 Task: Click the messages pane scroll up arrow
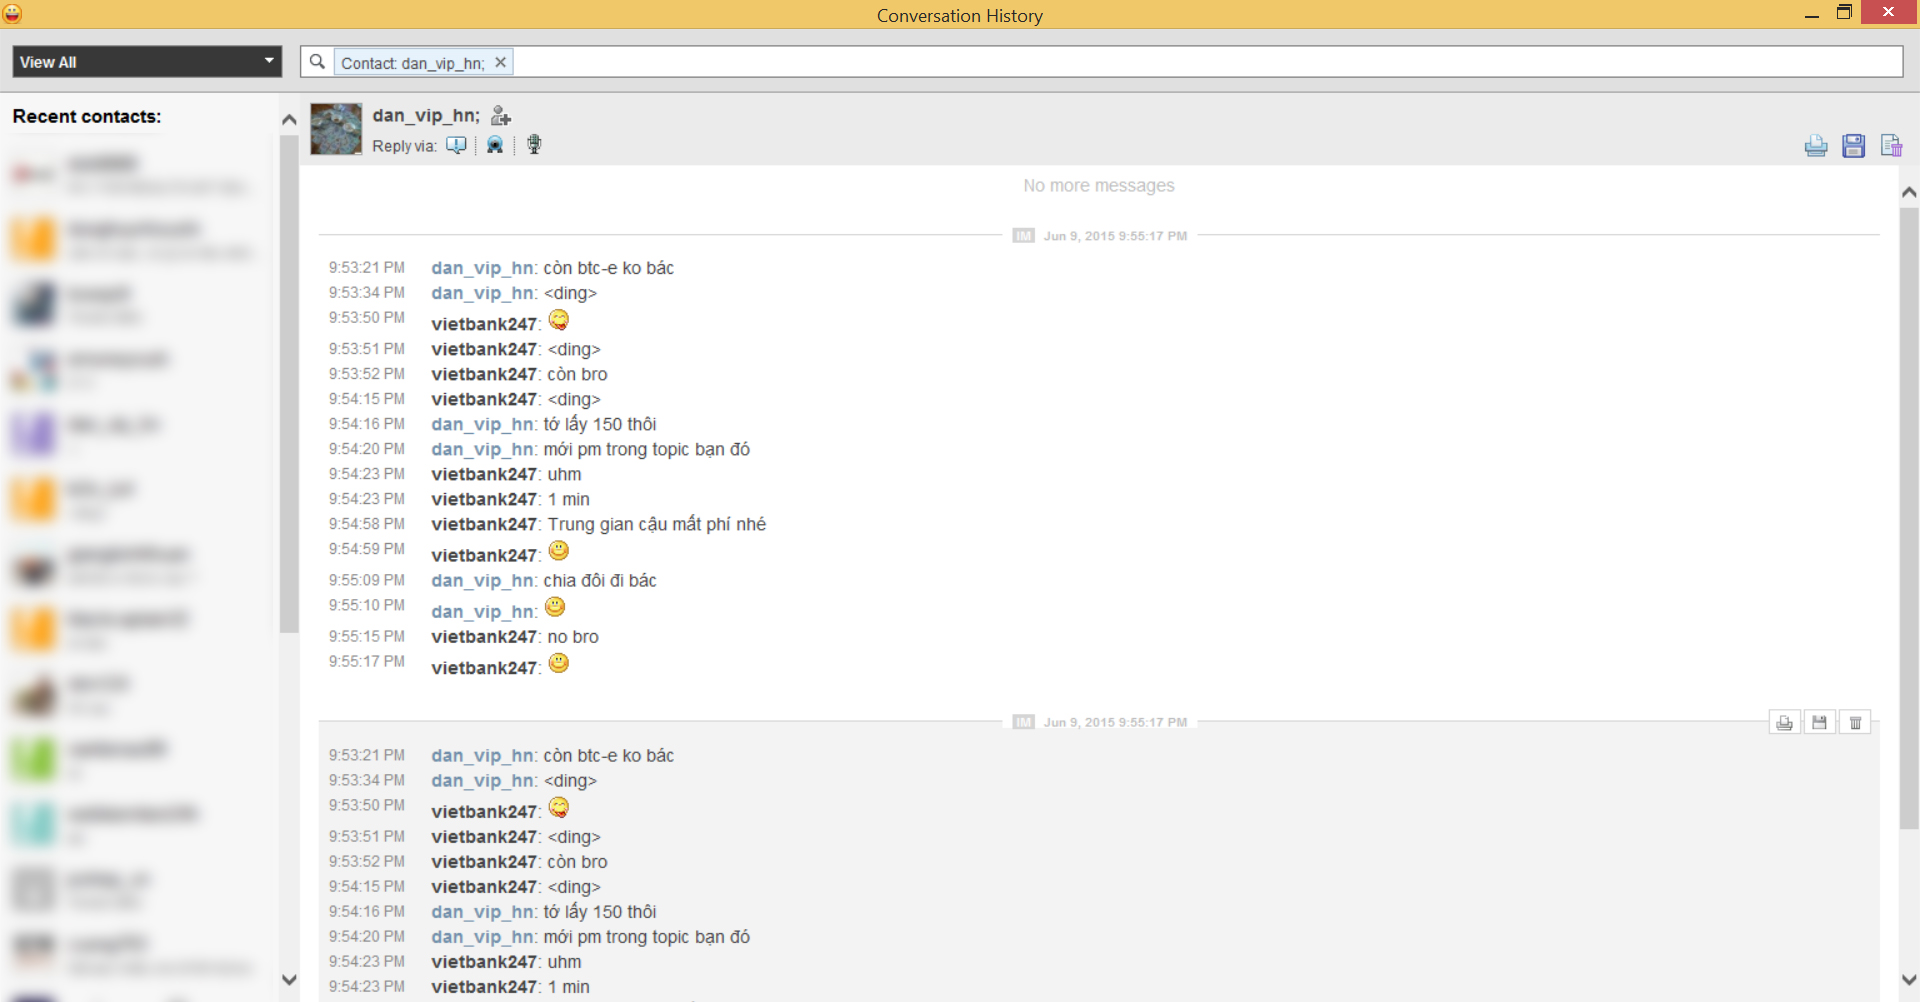point(1909,192)
